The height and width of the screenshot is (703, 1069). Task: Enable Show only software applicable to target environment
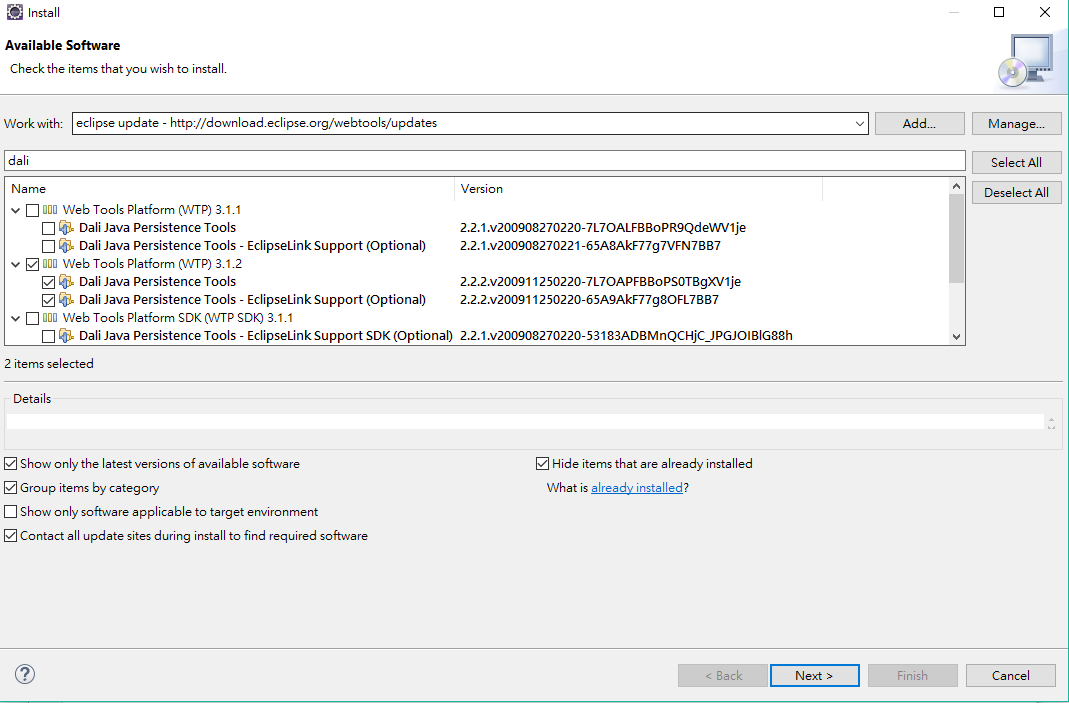(11, 512)
